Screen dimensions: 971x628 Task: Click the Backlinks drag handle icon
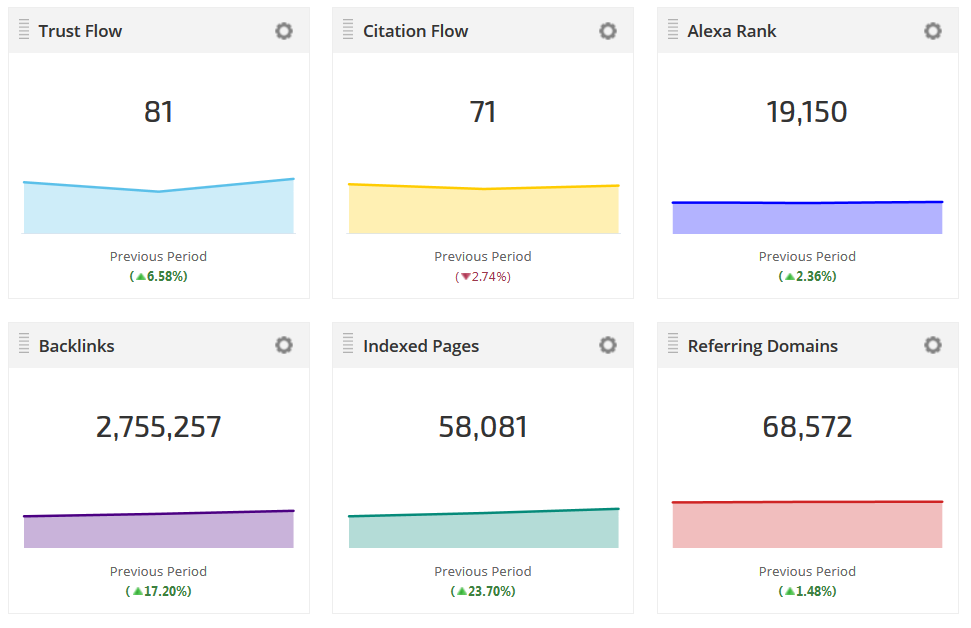coord(24,344)
